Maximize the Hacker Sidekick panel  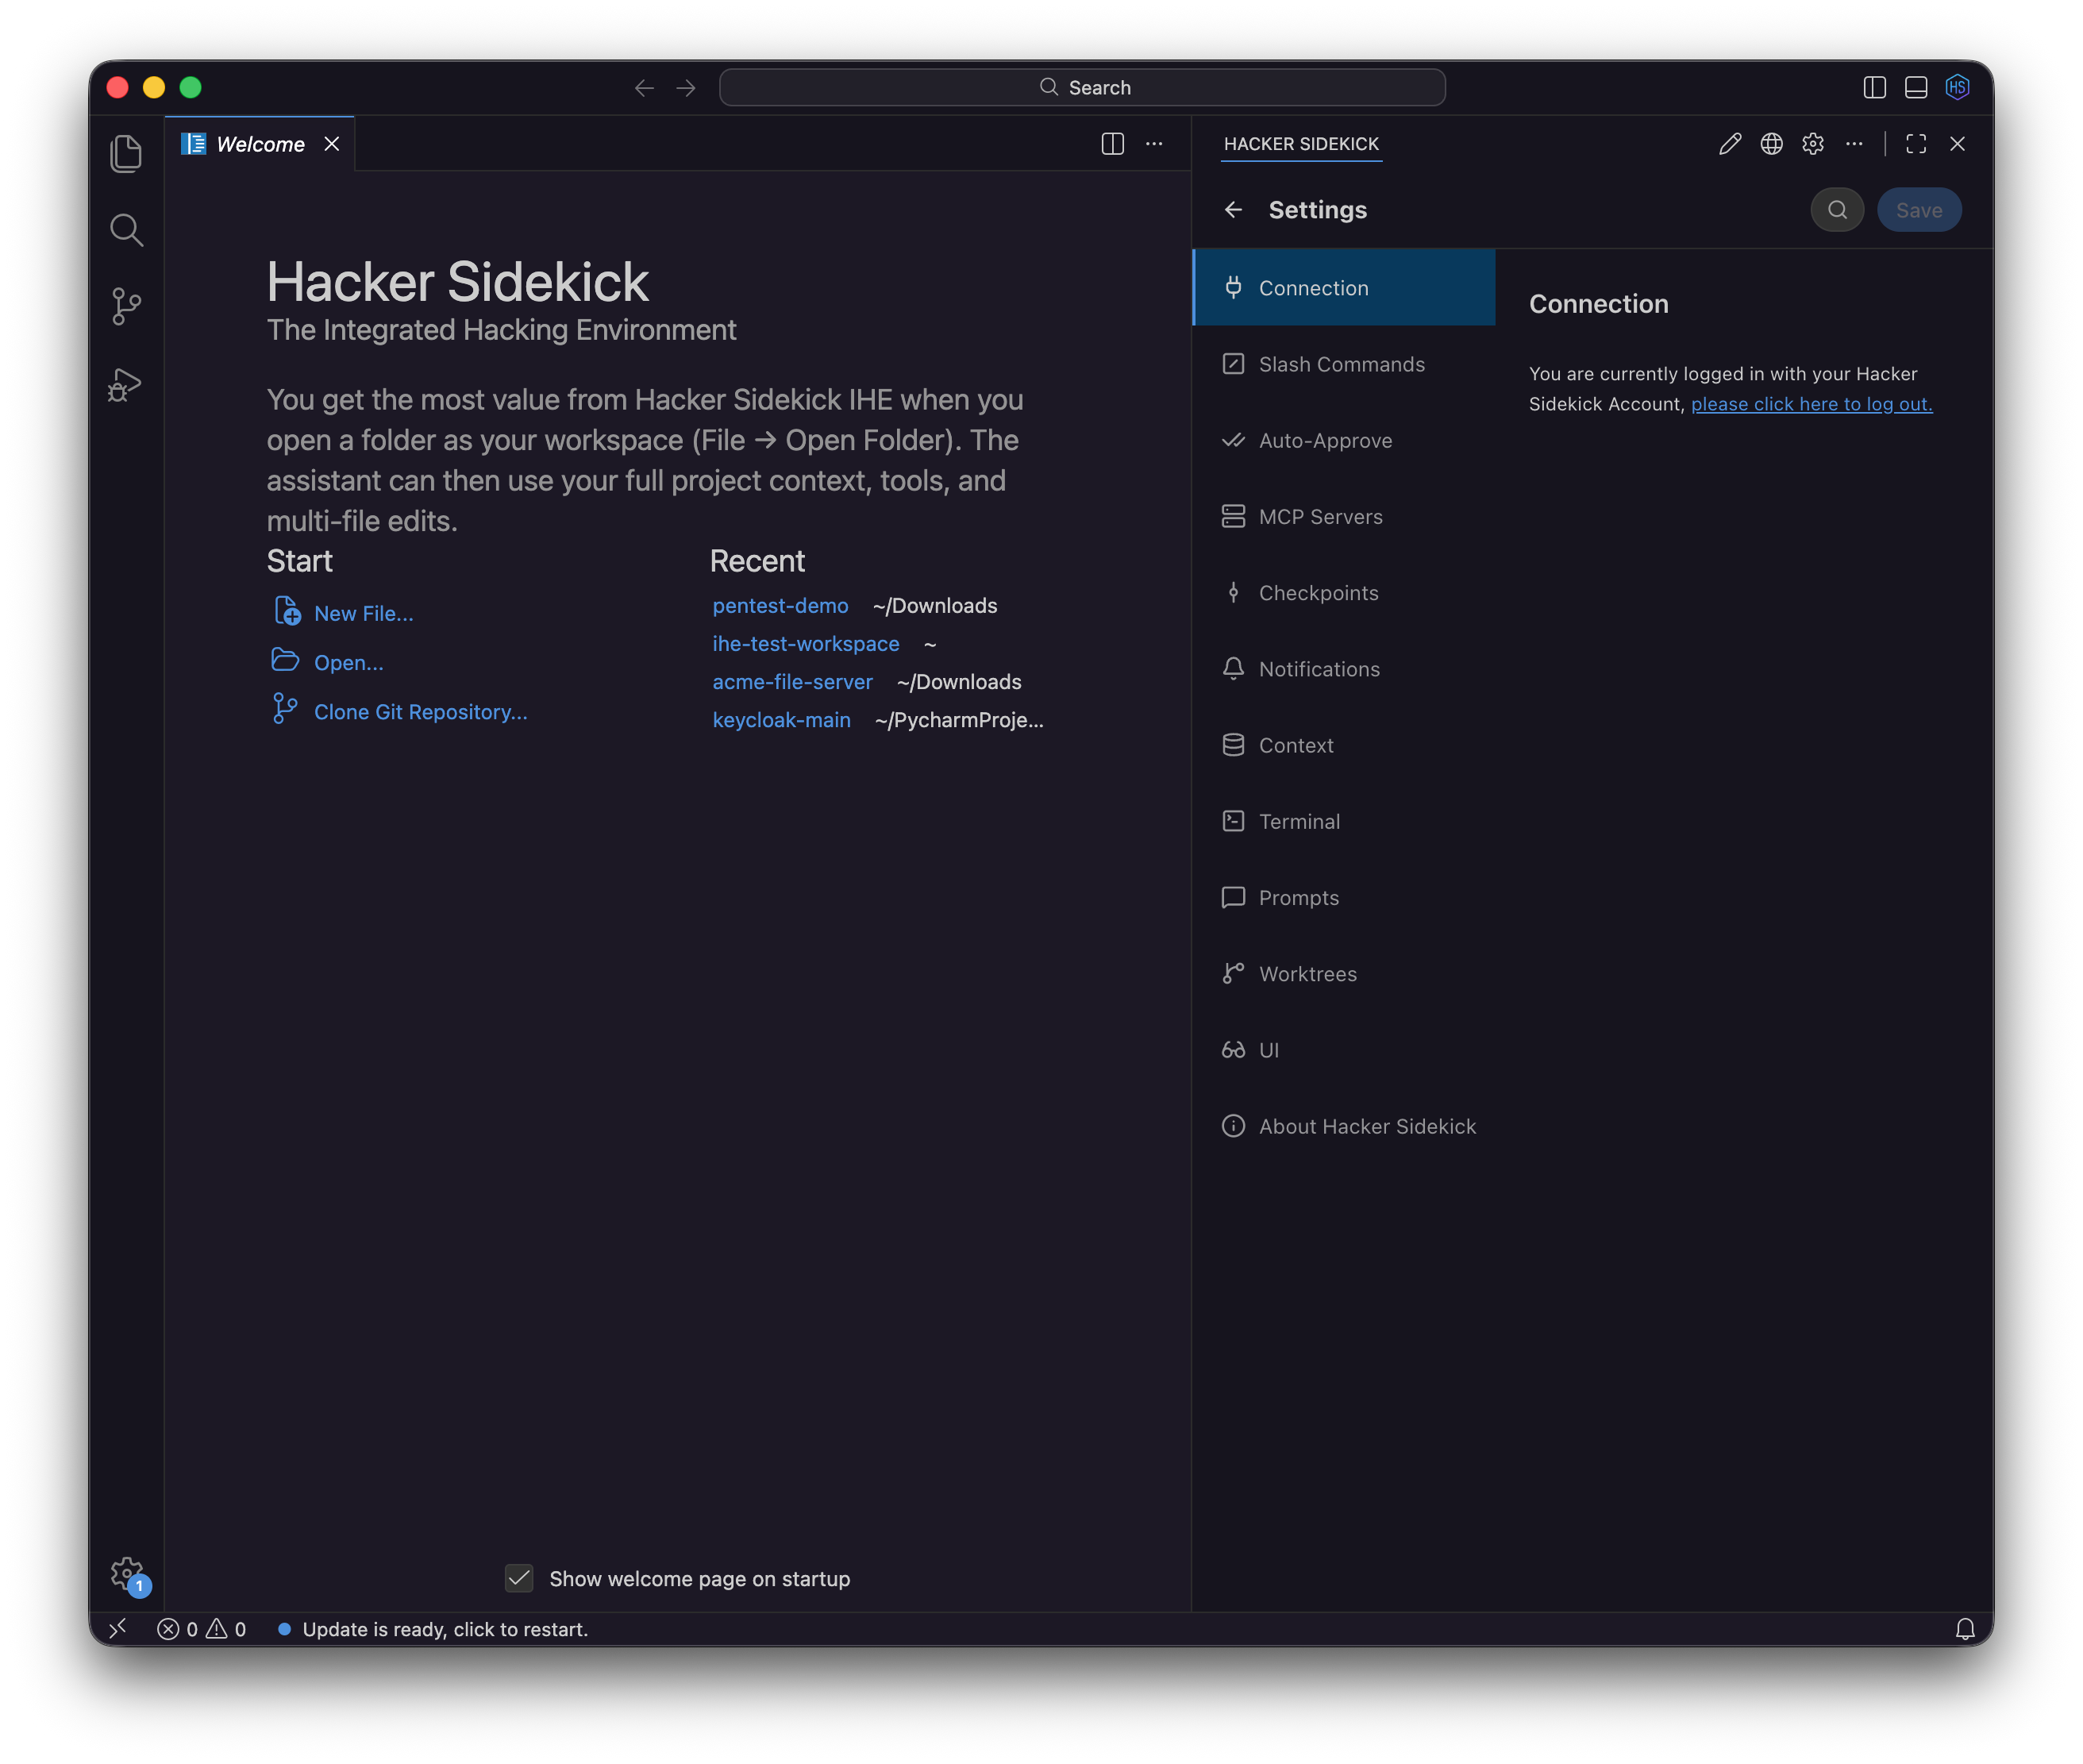click(x=1915, y=144)
